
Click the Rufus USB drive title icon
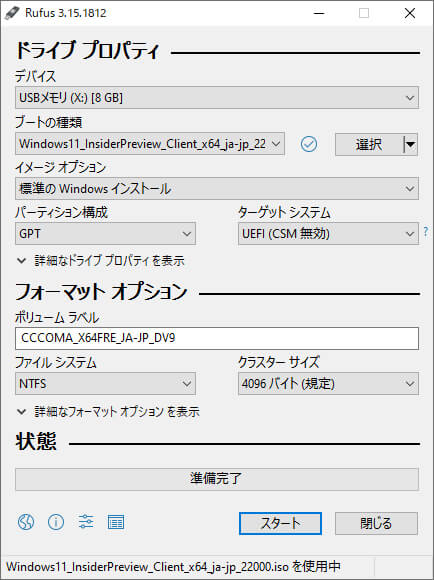[12, 13]
